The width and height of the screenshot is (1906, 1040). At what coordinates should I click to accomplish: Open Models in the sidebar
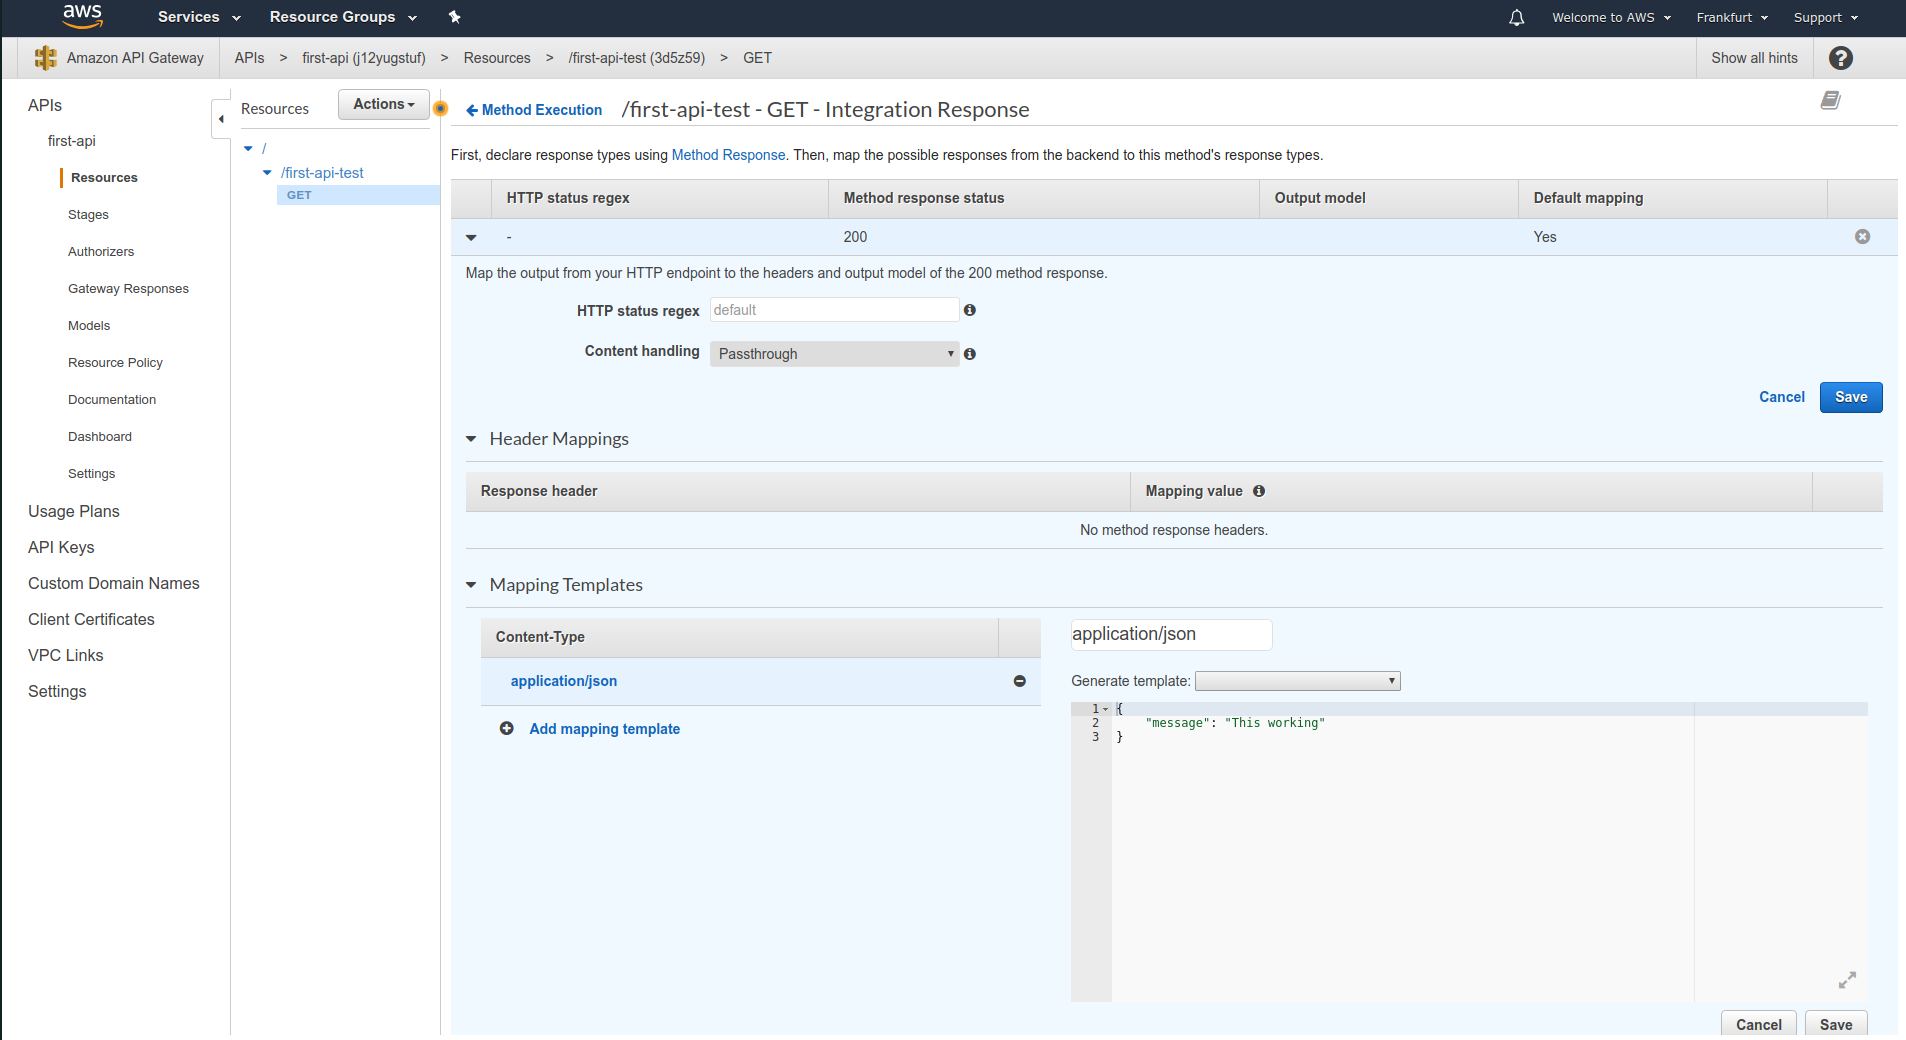89,326
